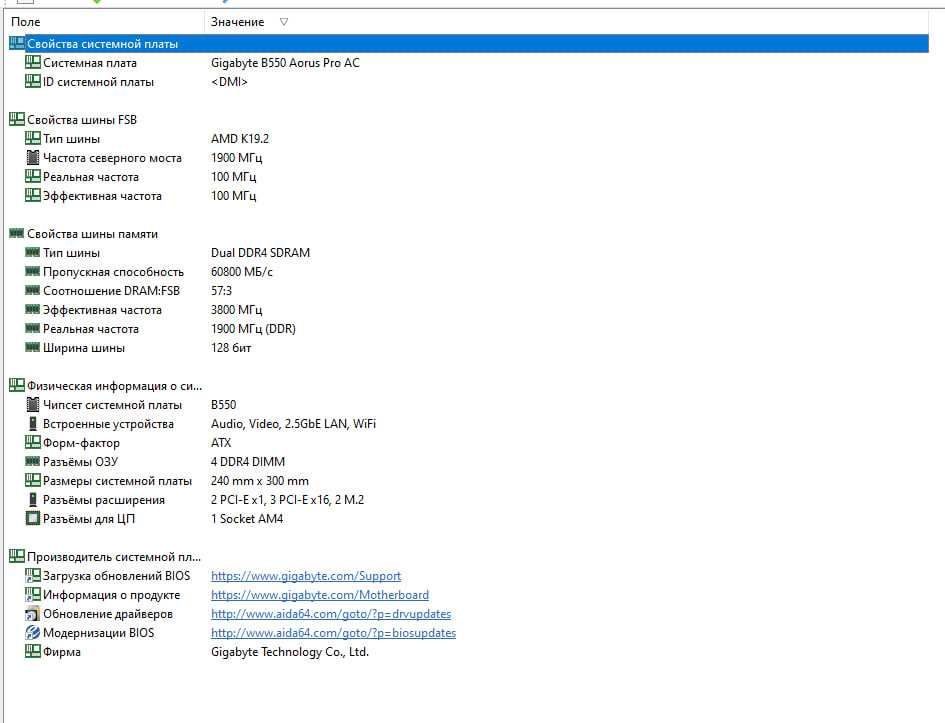Image resolution: width=945 pixels, height=723 pixels.
Task: Click the Разъёмы ОЗУ memory icon
Action: click(33, 462)
